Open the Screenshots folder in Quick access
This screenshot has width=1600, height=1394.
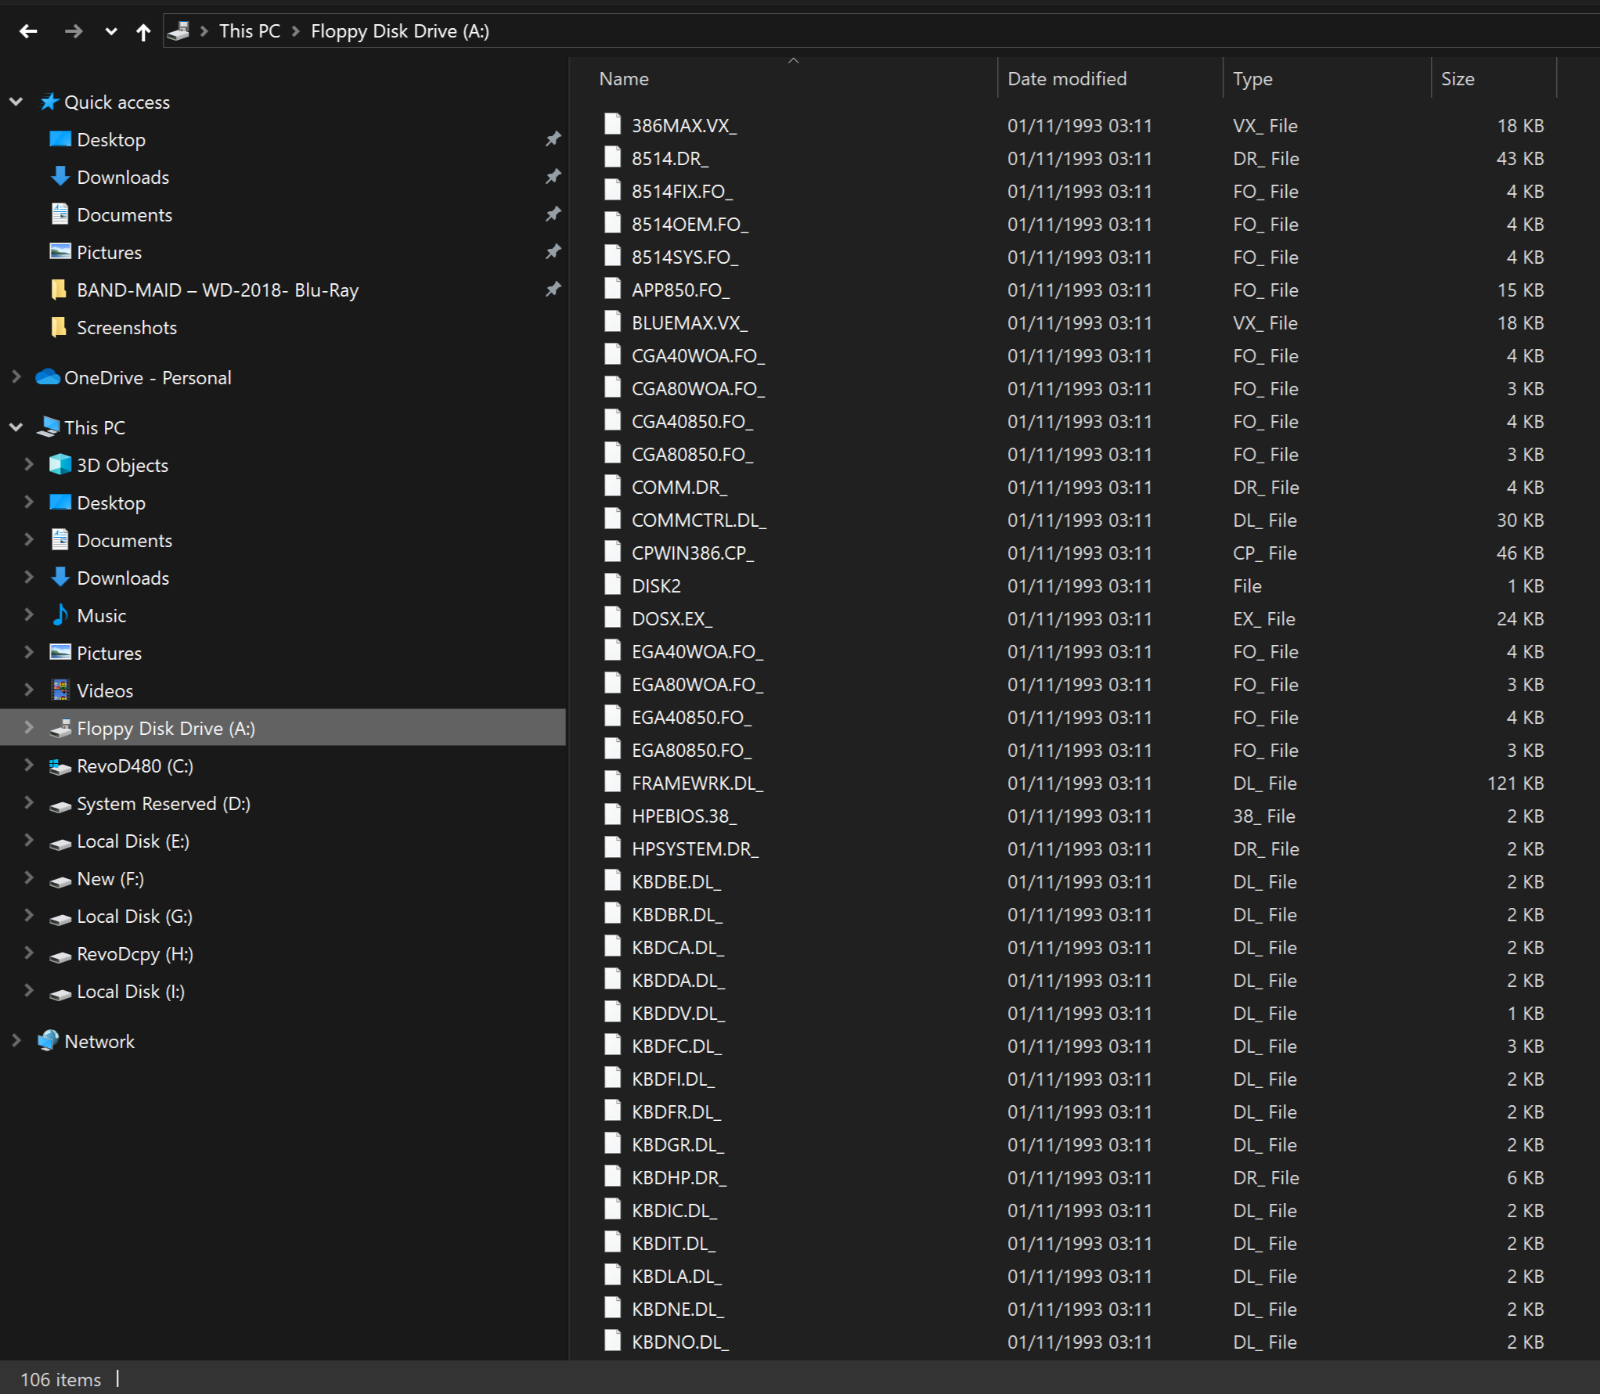[126, 328]
